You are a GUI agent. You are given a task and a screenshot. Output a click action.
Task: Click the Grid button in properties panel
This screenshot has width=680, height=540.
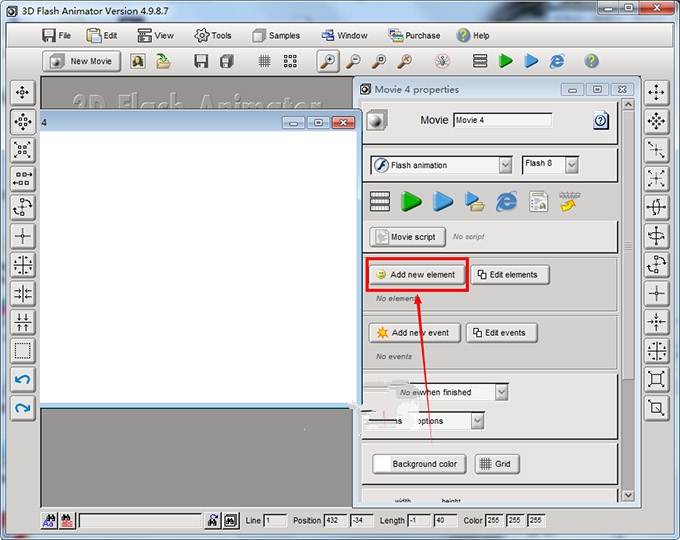pos(497,464)
